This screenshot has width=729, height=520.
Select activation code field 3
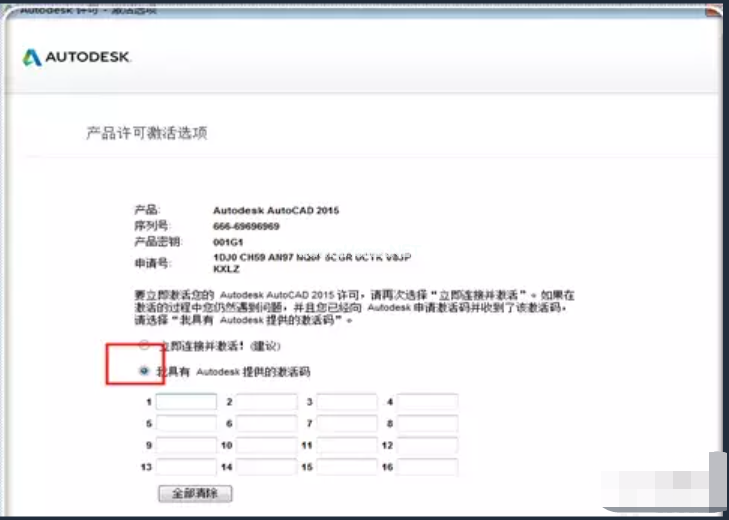click(x=347, y=402)
